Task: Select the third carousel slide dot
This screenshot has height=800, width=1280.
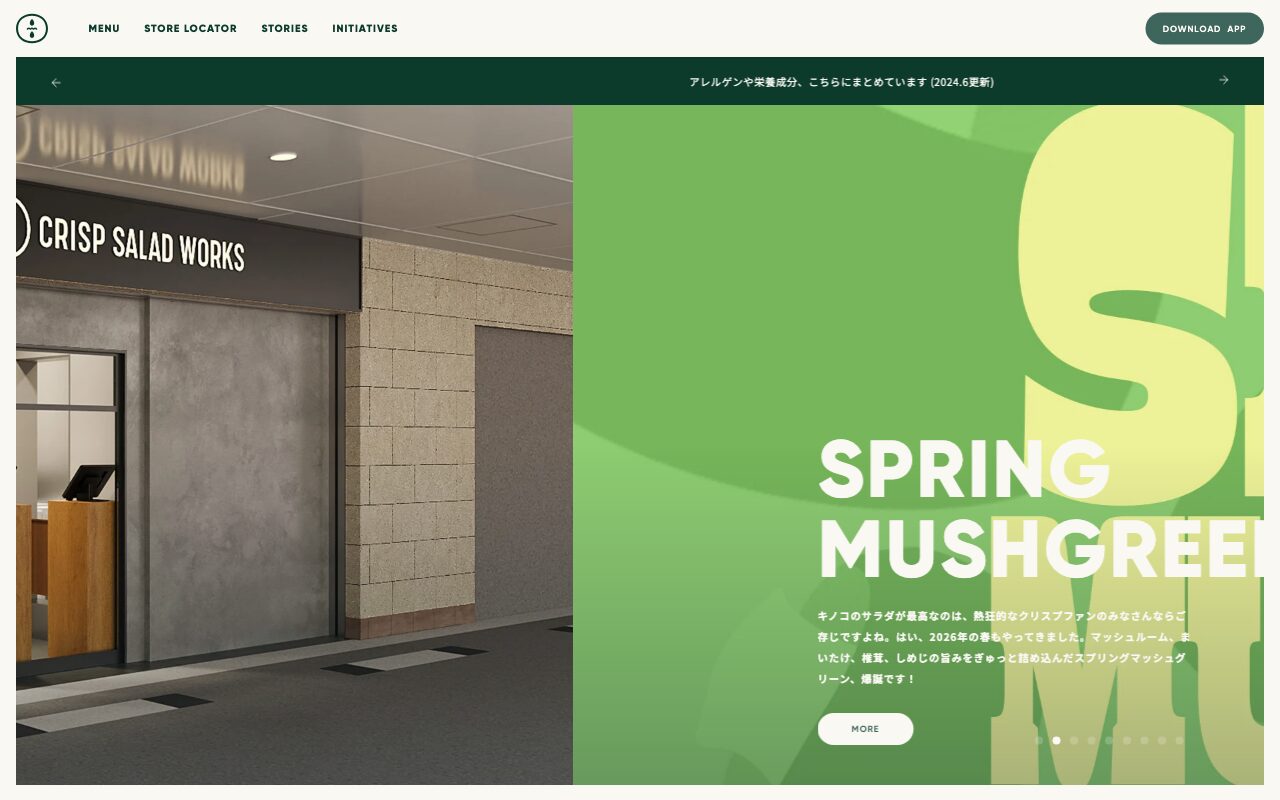Action: 1074,741
